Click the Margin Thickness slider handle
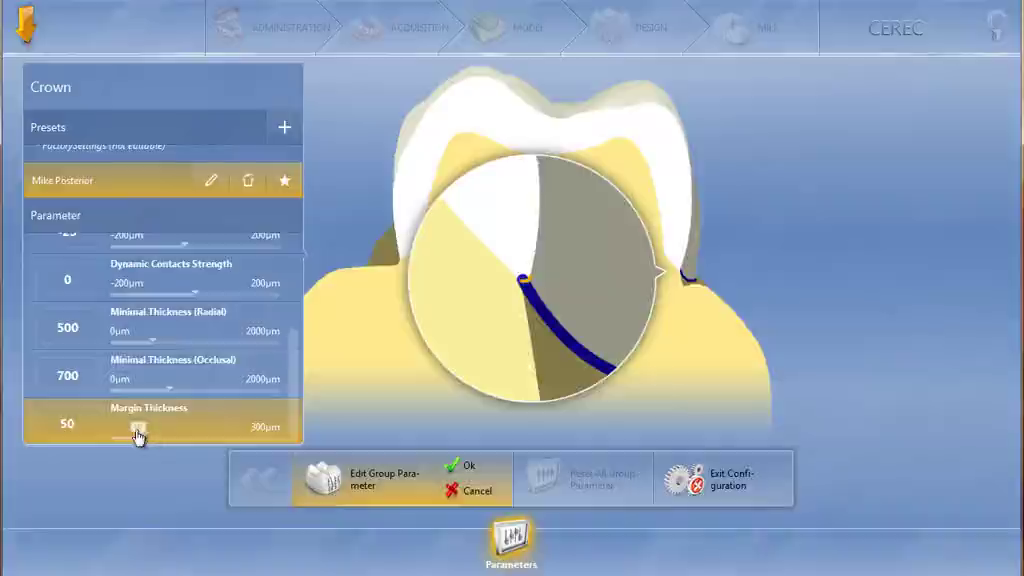 point(138,429)
